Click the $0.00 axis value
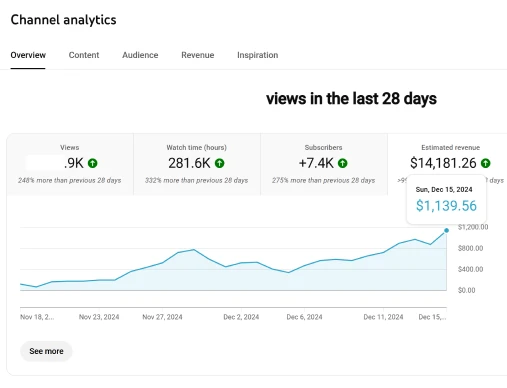The image size is (507, 388). (466, 290)
